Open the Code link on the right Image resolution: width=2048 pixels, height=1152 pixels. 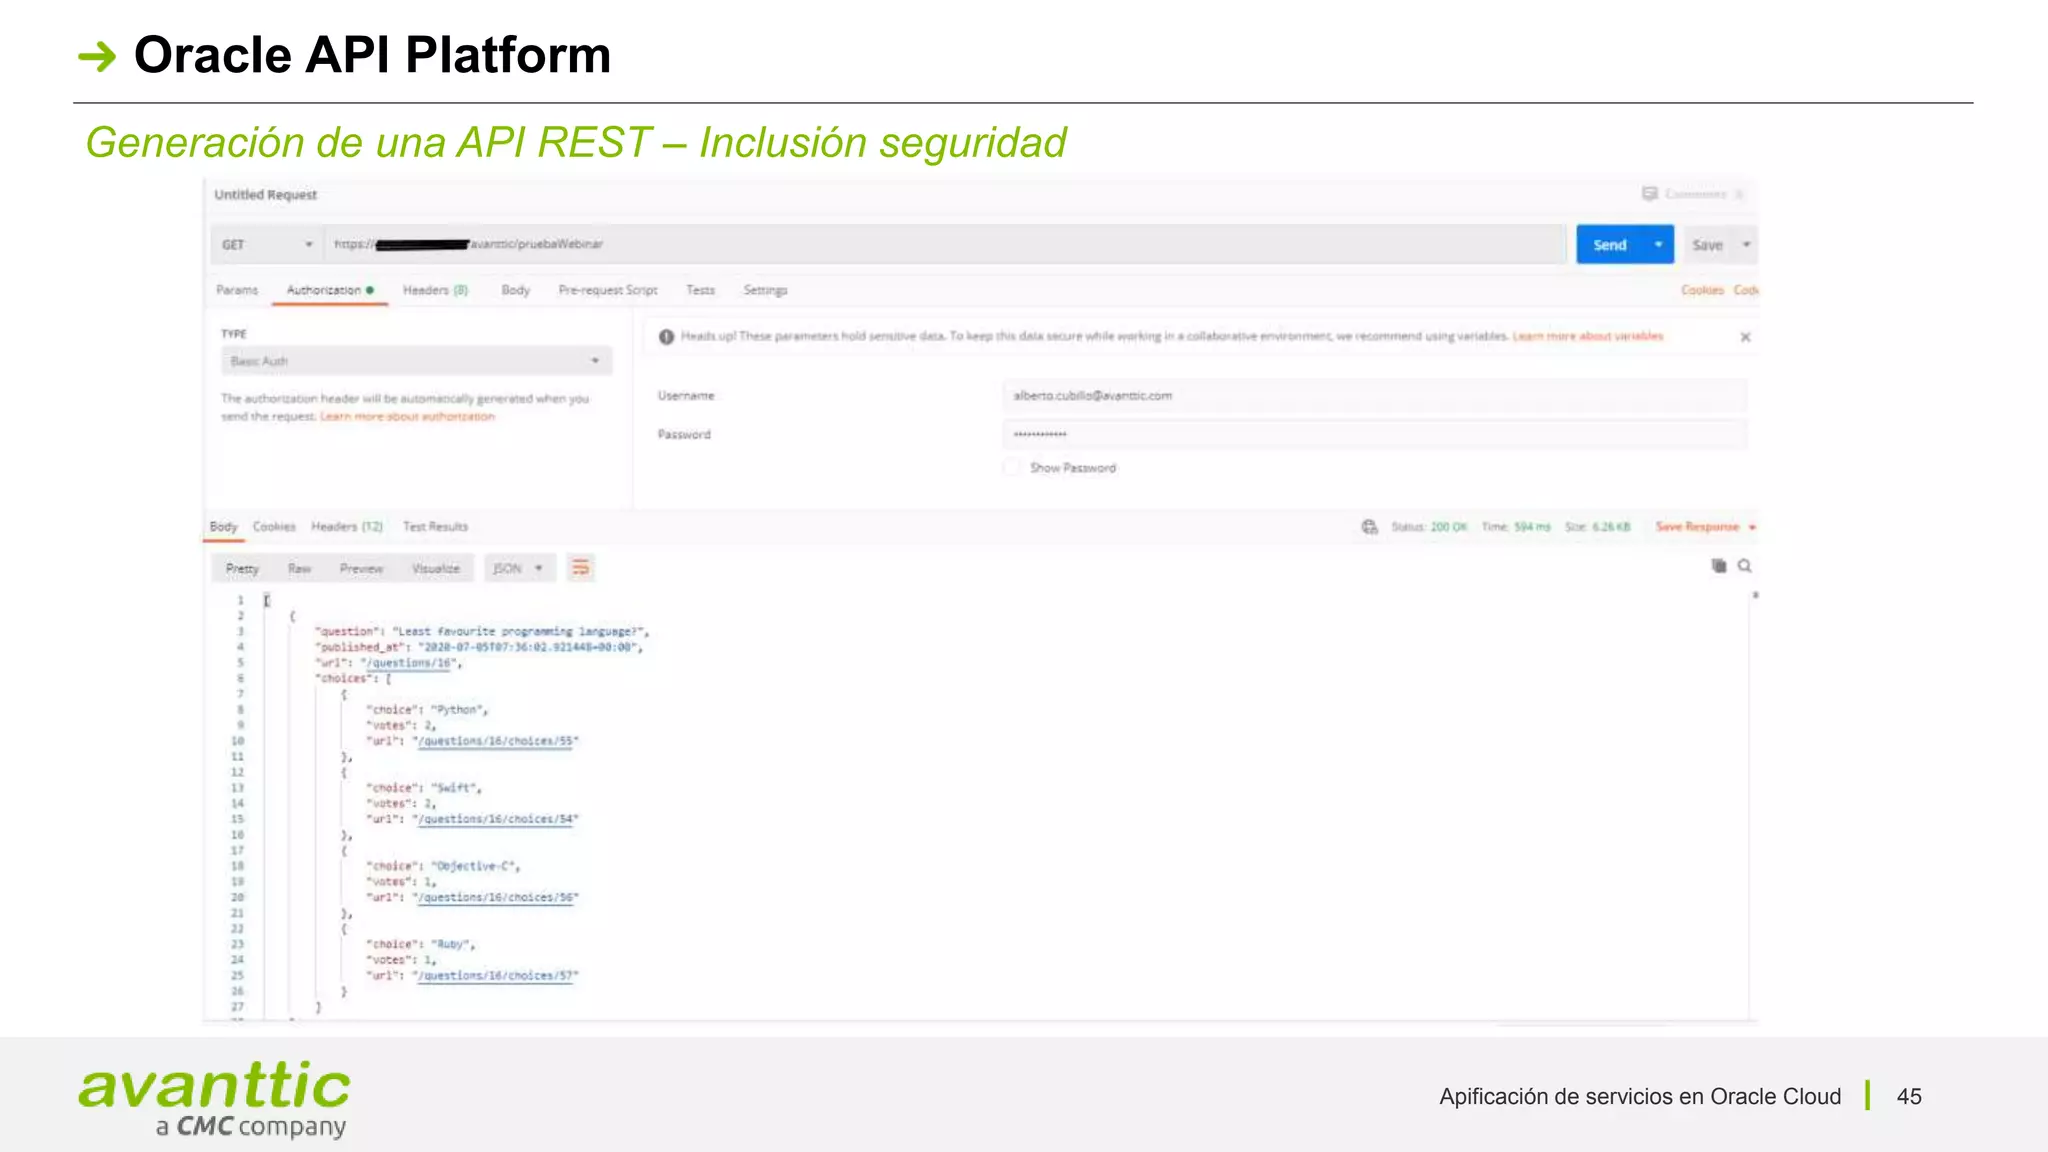[x=1746, y=290]
